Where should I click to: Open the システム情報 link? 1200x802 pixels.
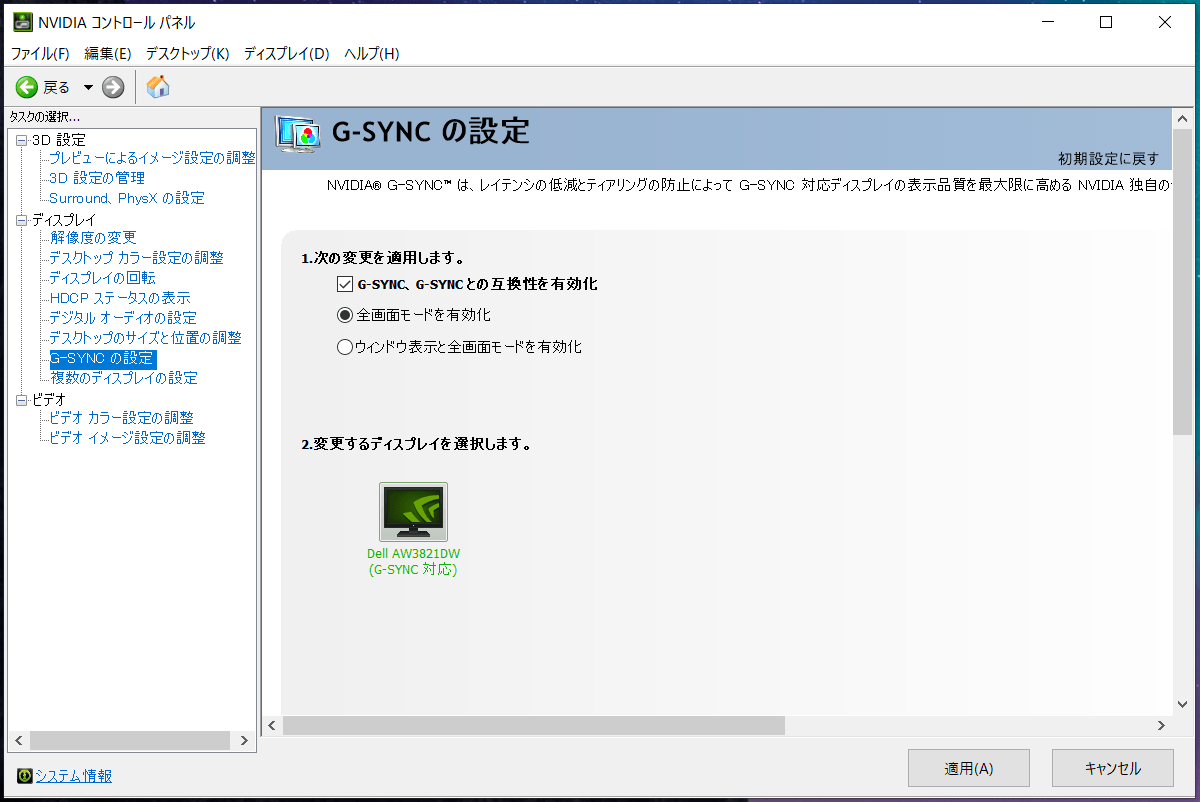(74, 776)
